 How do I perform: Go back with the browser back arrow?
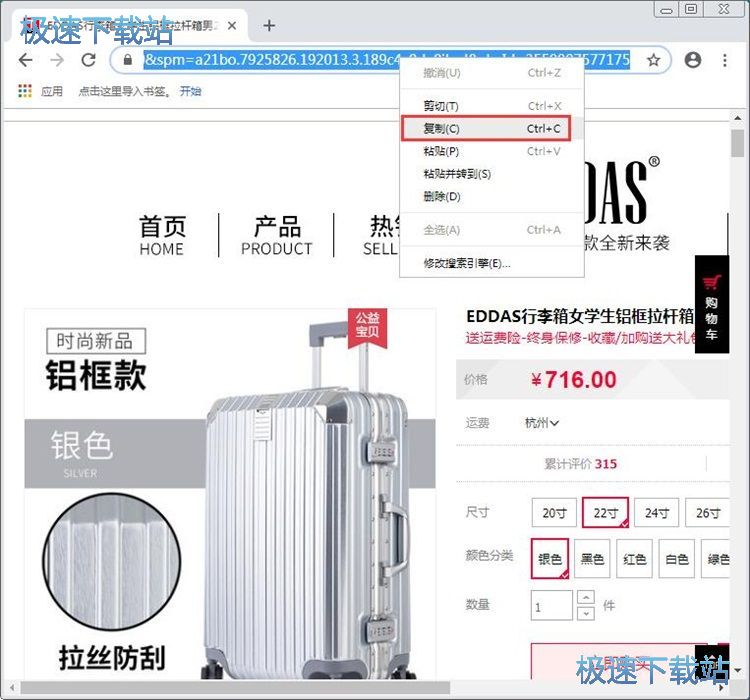click(25, 60)
